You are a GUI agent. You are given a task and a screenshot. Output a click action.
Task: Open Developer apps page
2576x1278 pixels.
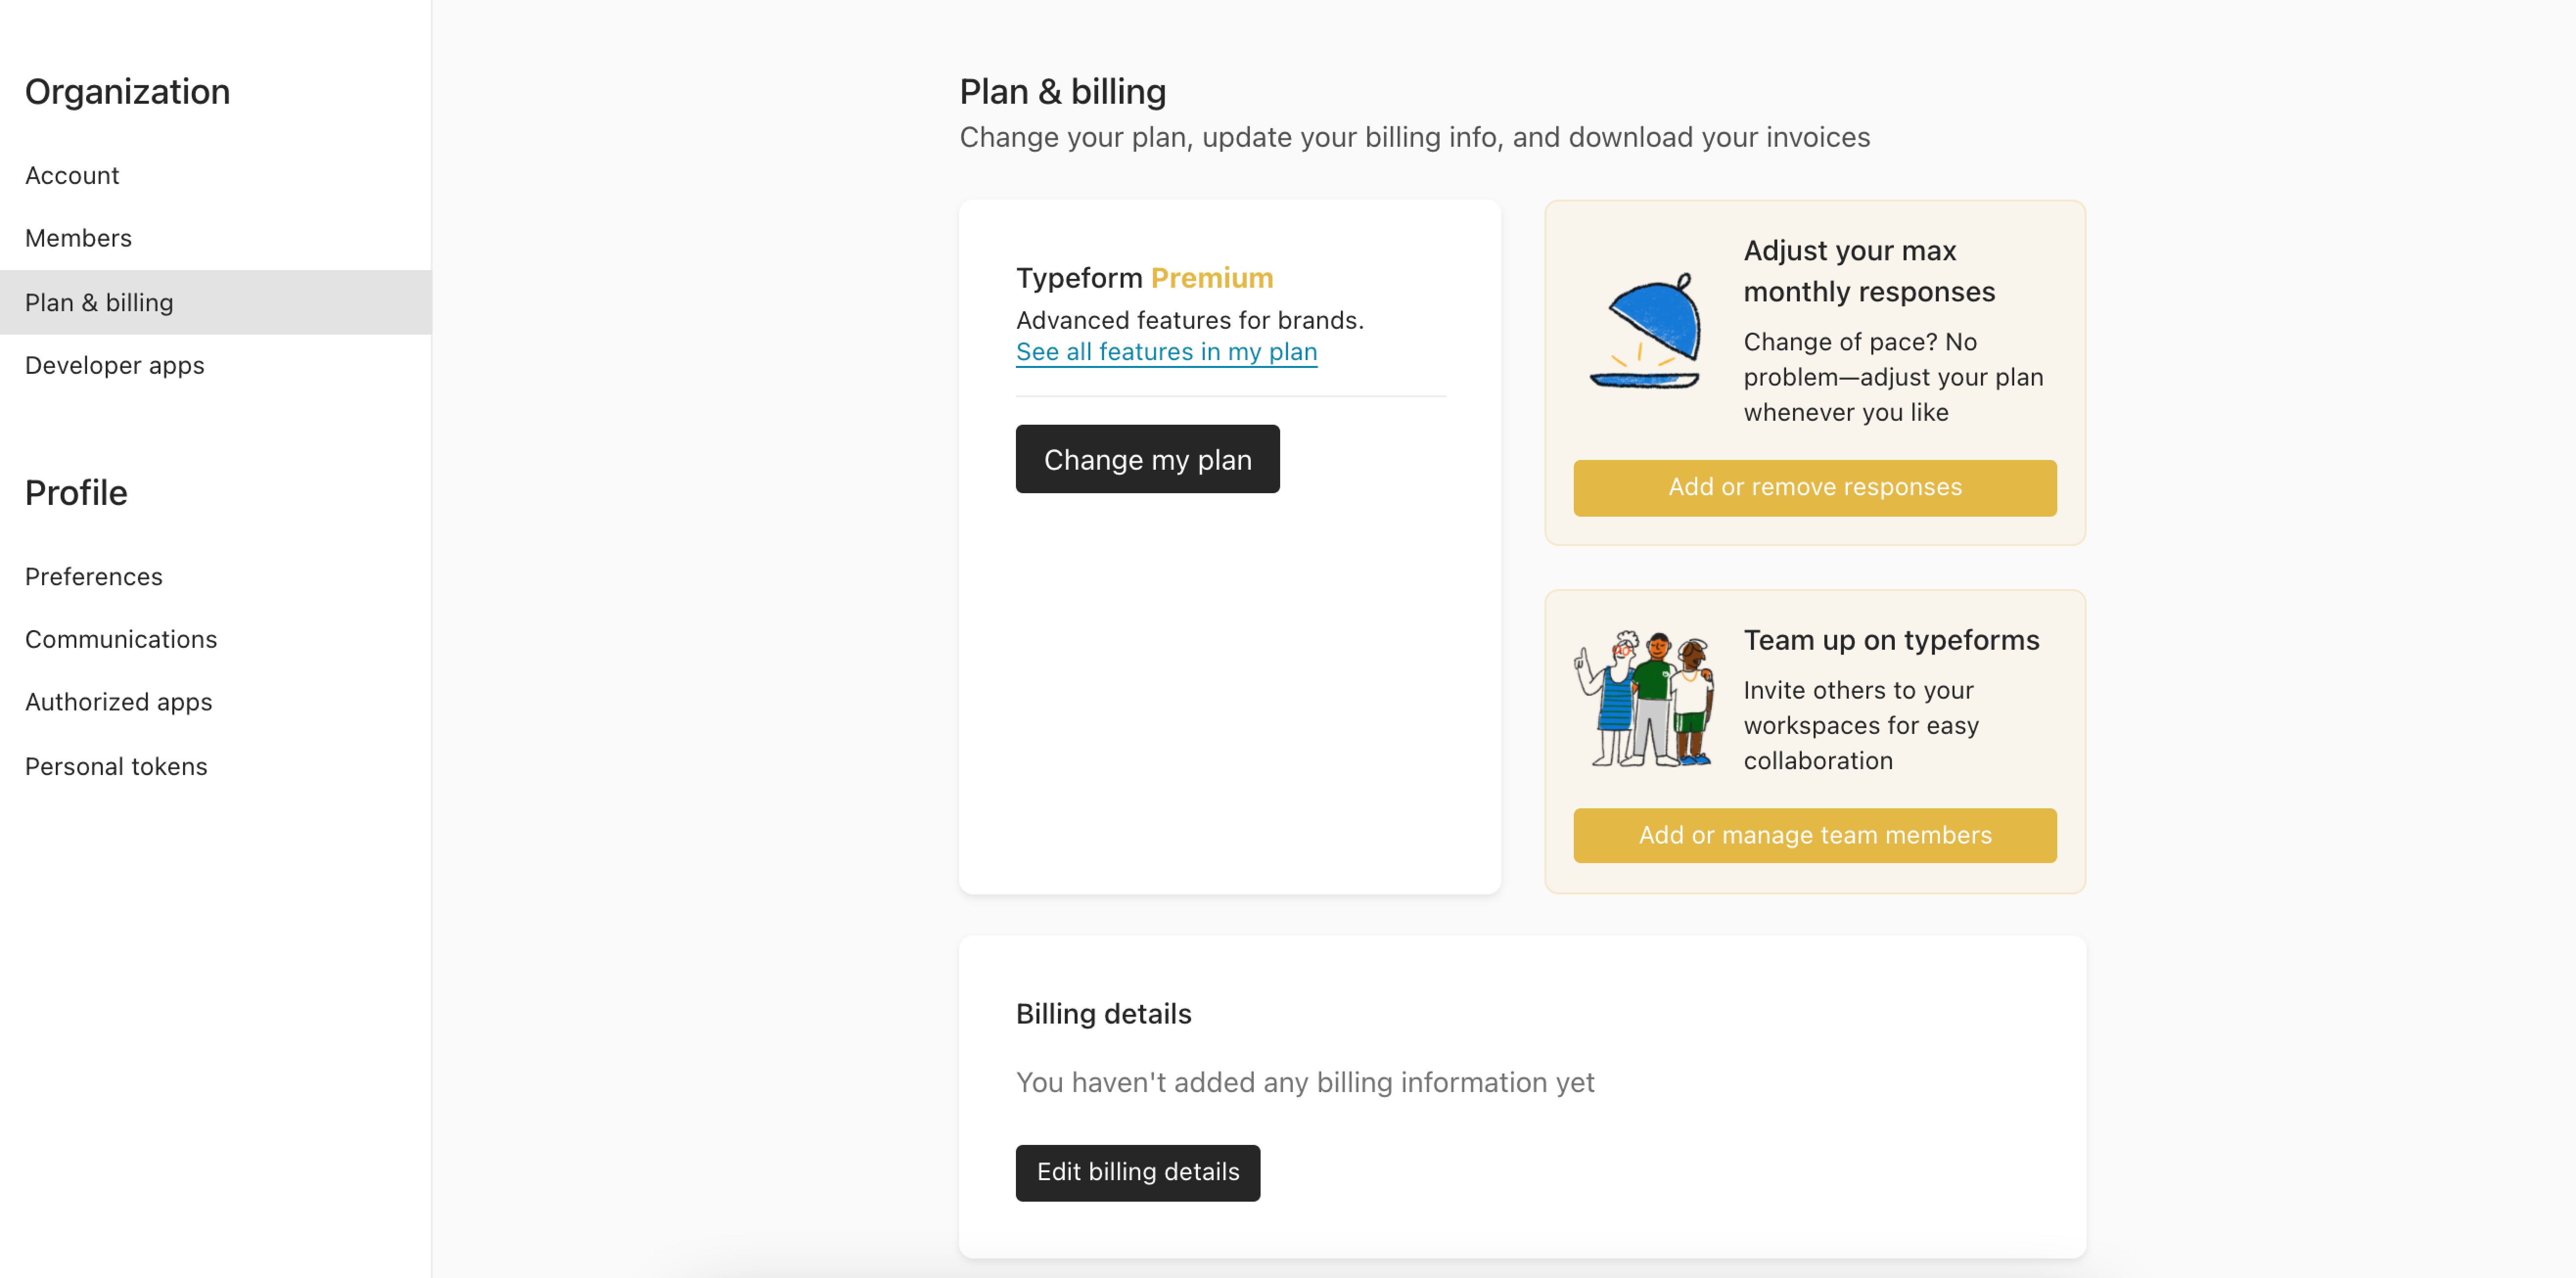[x=114, y=365]
